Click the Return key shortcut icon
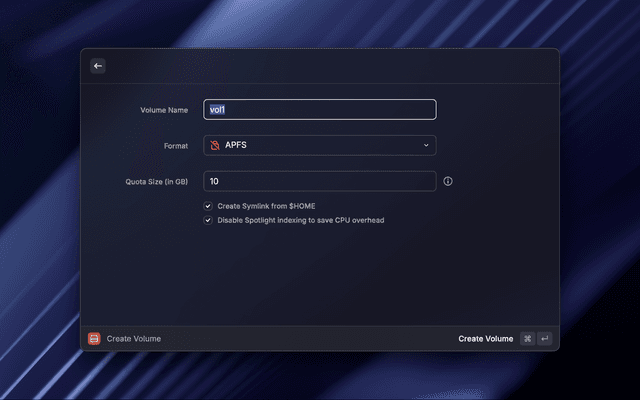The image size is (640, 400). 544,339
